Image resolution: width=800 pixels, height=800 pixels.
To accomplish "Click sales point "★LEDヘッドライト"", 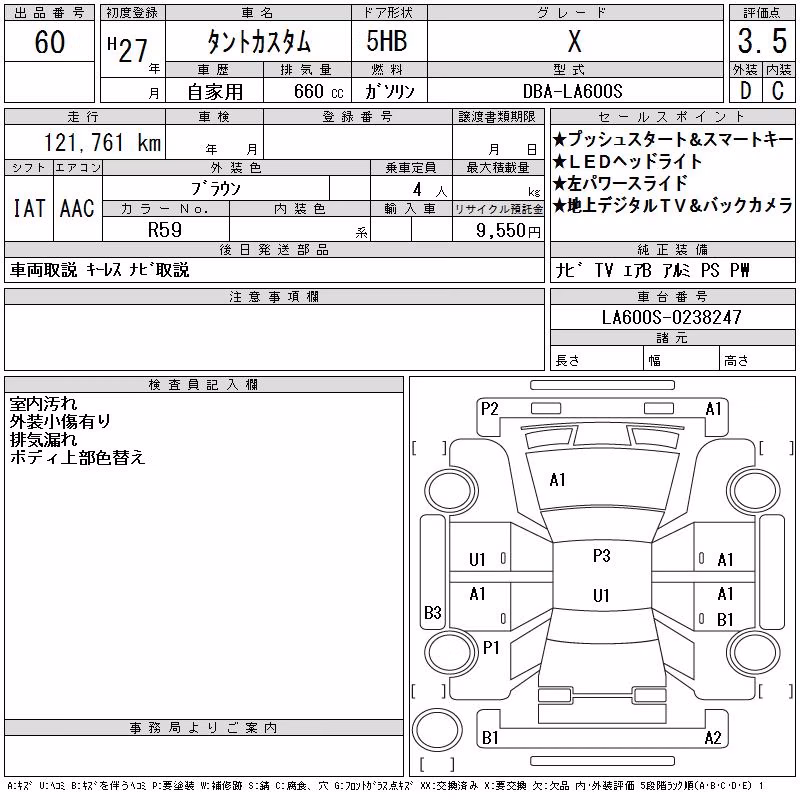I will coord(628,161).
